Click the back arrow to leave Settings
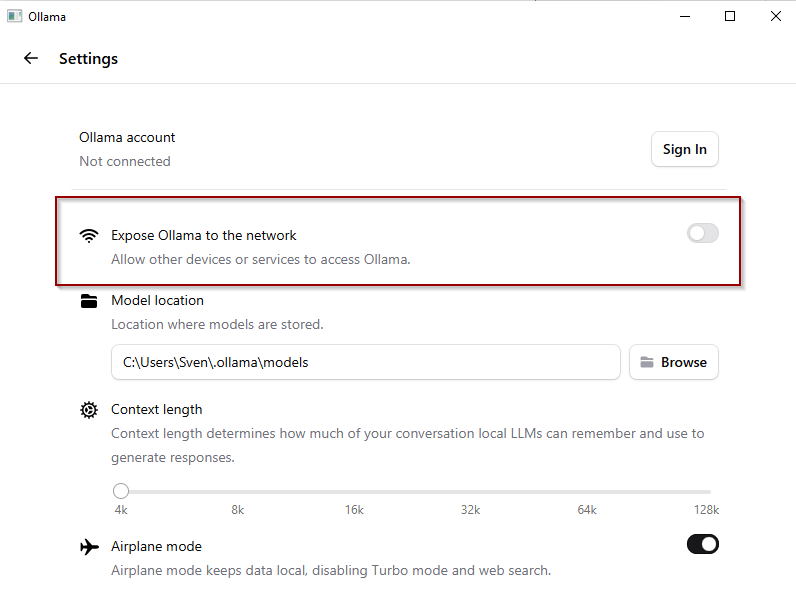The image size is (796, 616). (x=31, y=59)
